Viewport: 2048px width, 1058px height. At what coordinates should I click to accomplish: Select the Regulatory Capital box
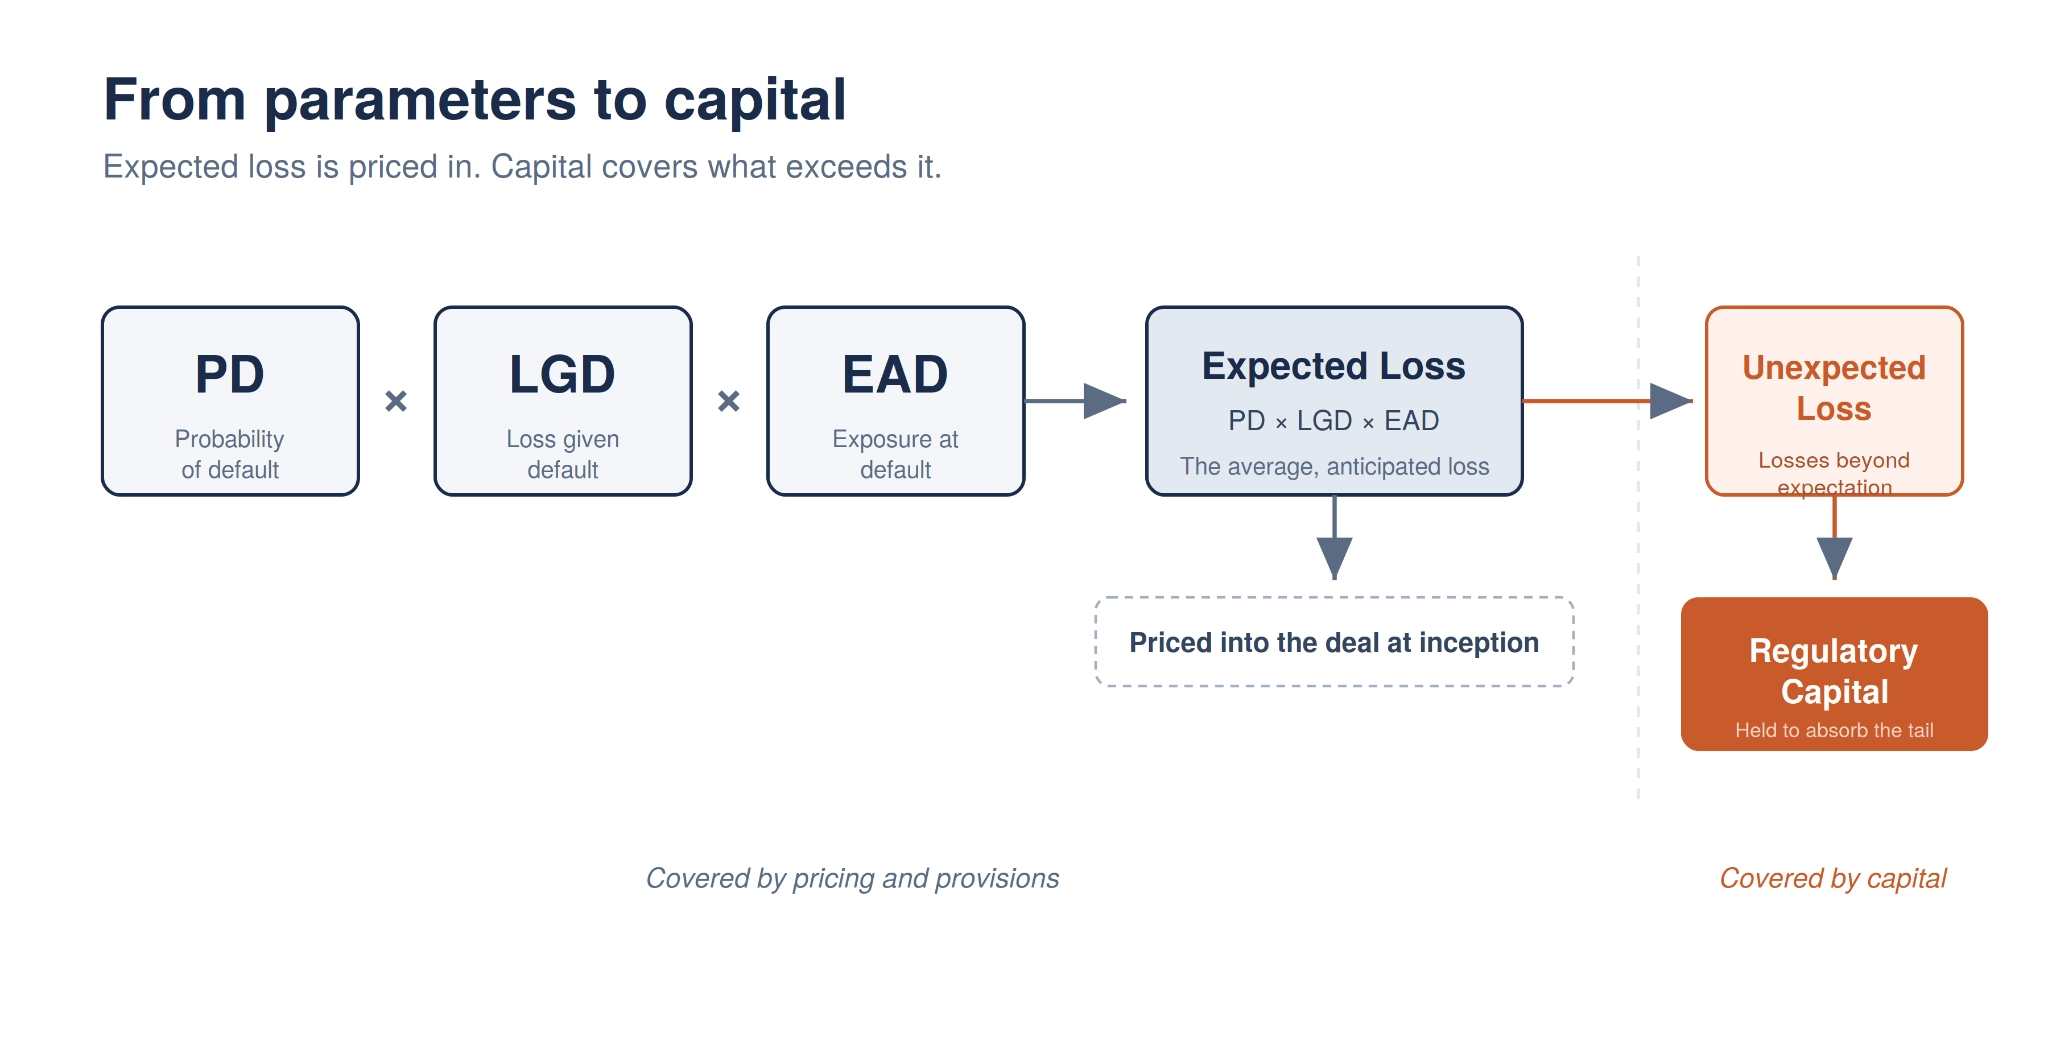click(x=1834, y=674)
